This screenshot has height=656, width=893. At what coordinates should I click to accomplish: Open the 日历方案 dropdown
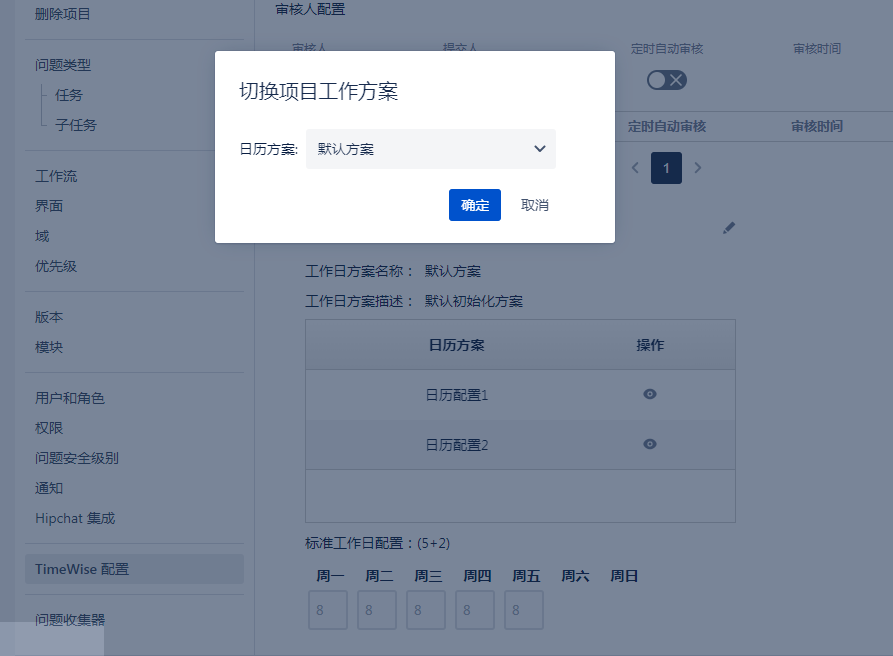(430, 149)
